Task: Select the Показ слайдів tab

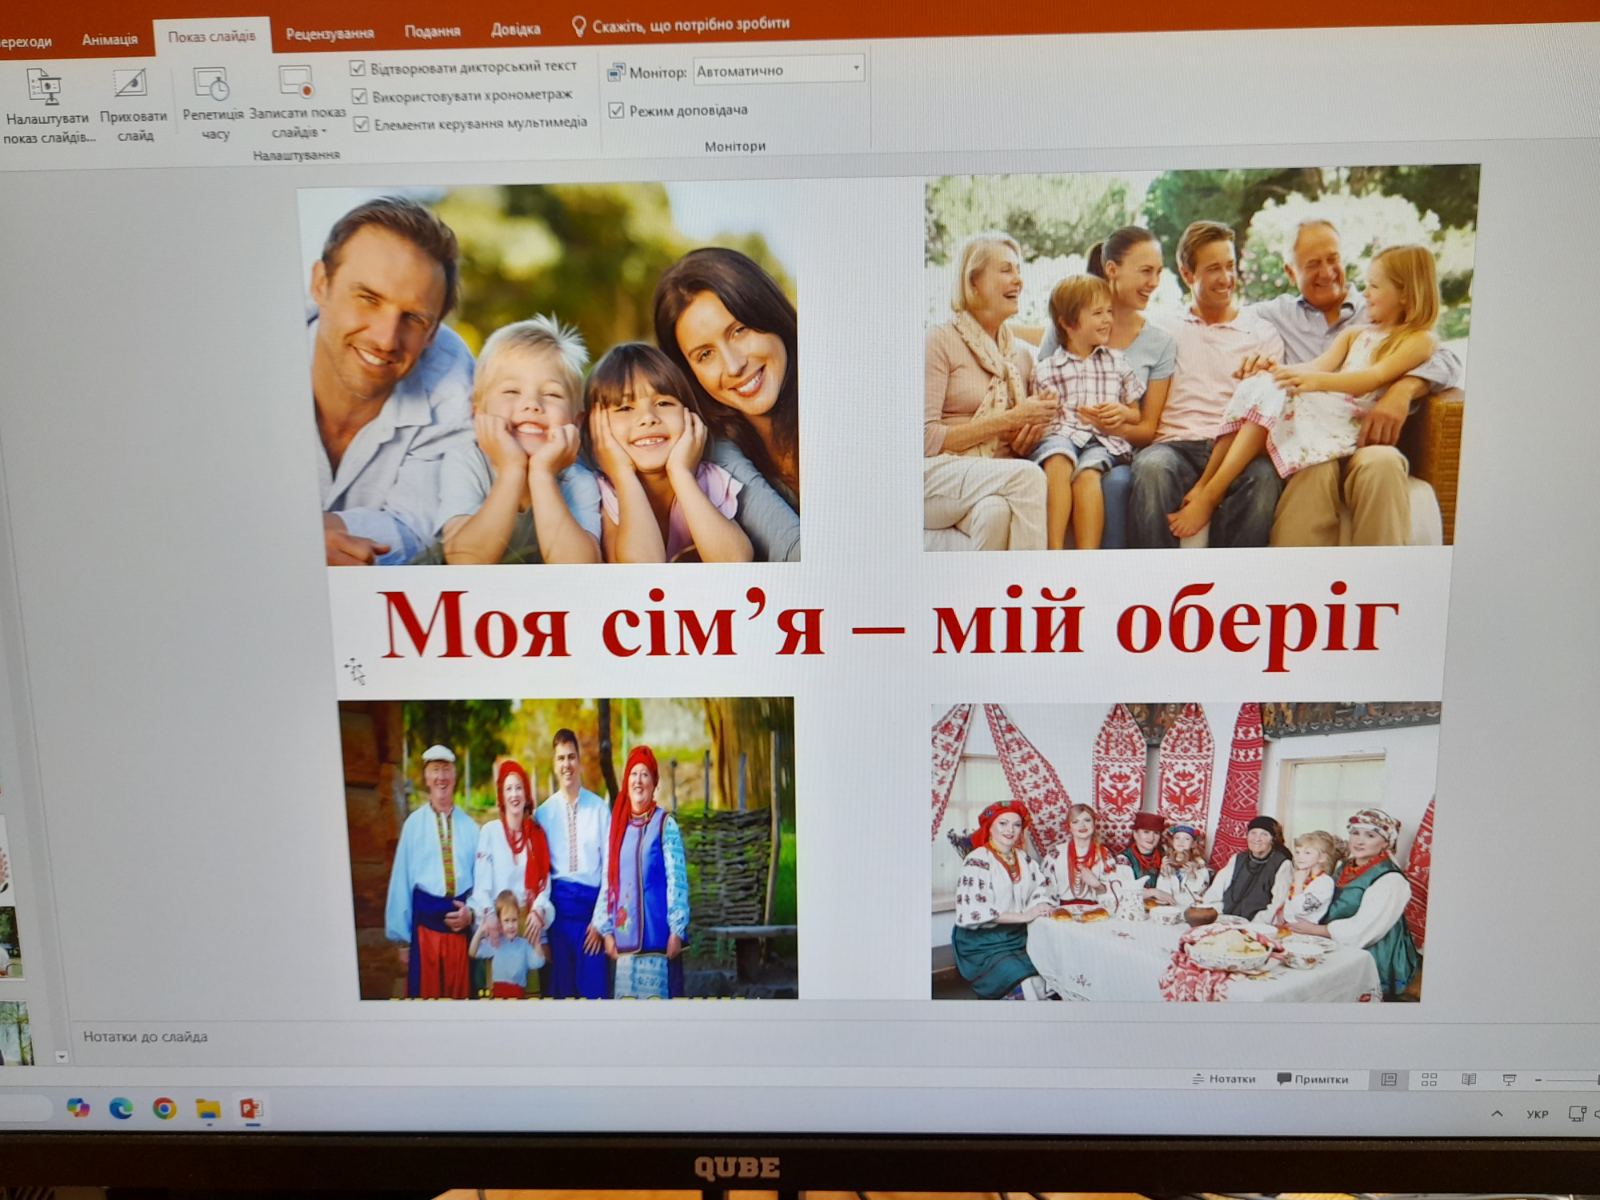Action: point(212,36)
